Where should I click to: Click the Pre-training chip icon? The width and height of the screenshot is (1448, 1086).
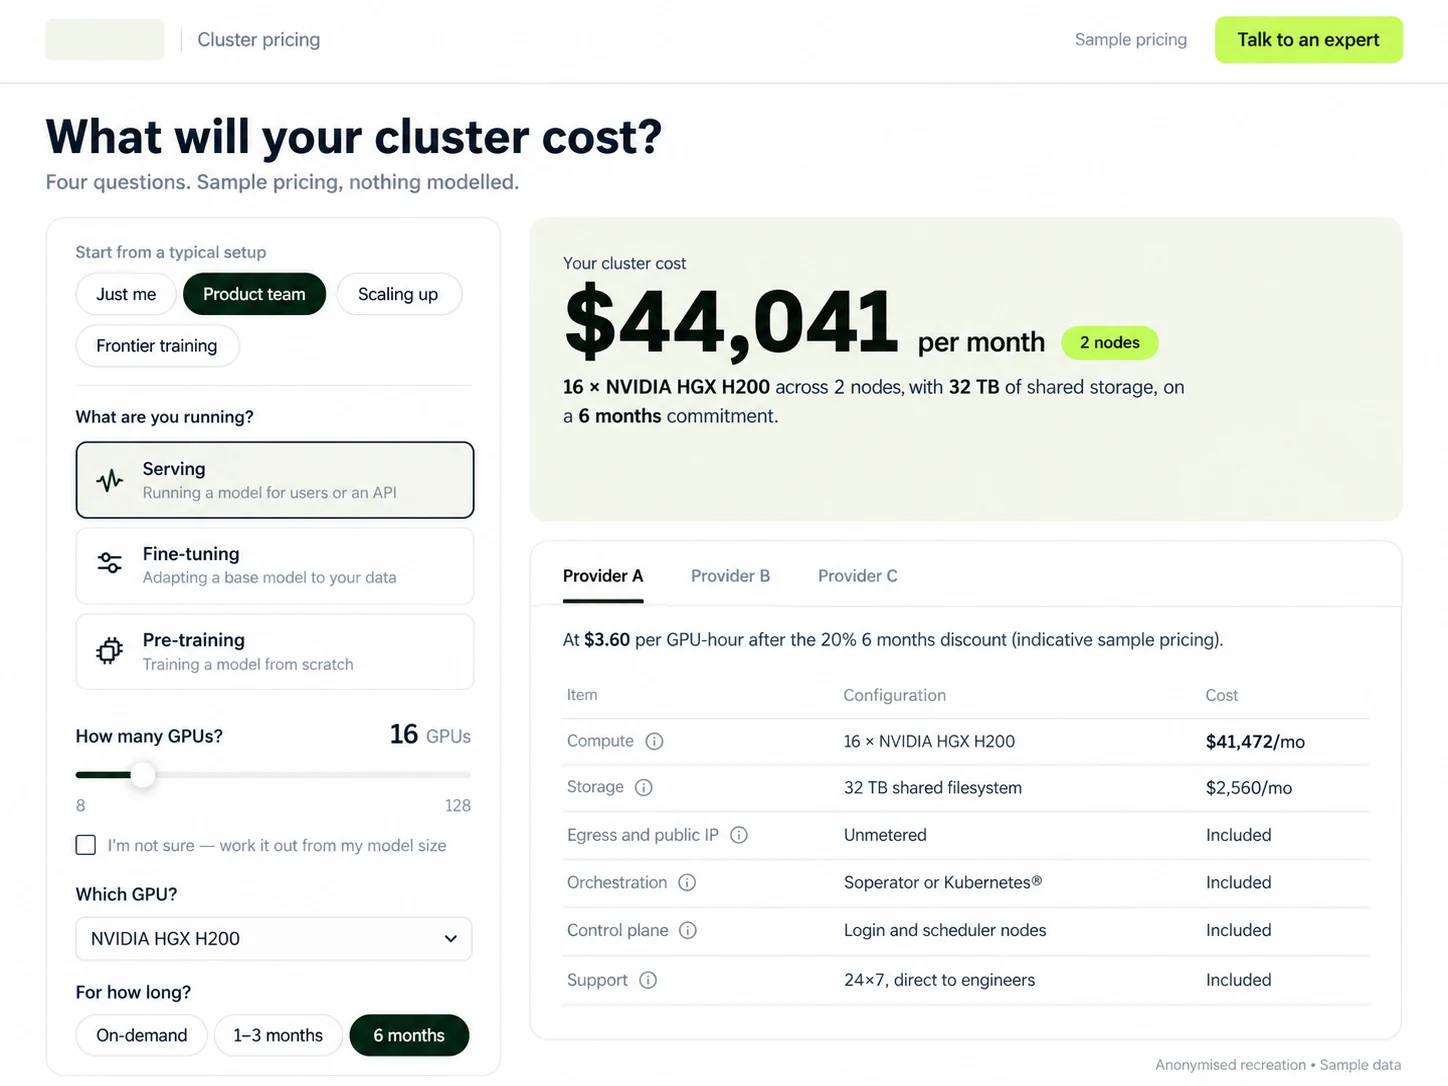click(110, 651)
